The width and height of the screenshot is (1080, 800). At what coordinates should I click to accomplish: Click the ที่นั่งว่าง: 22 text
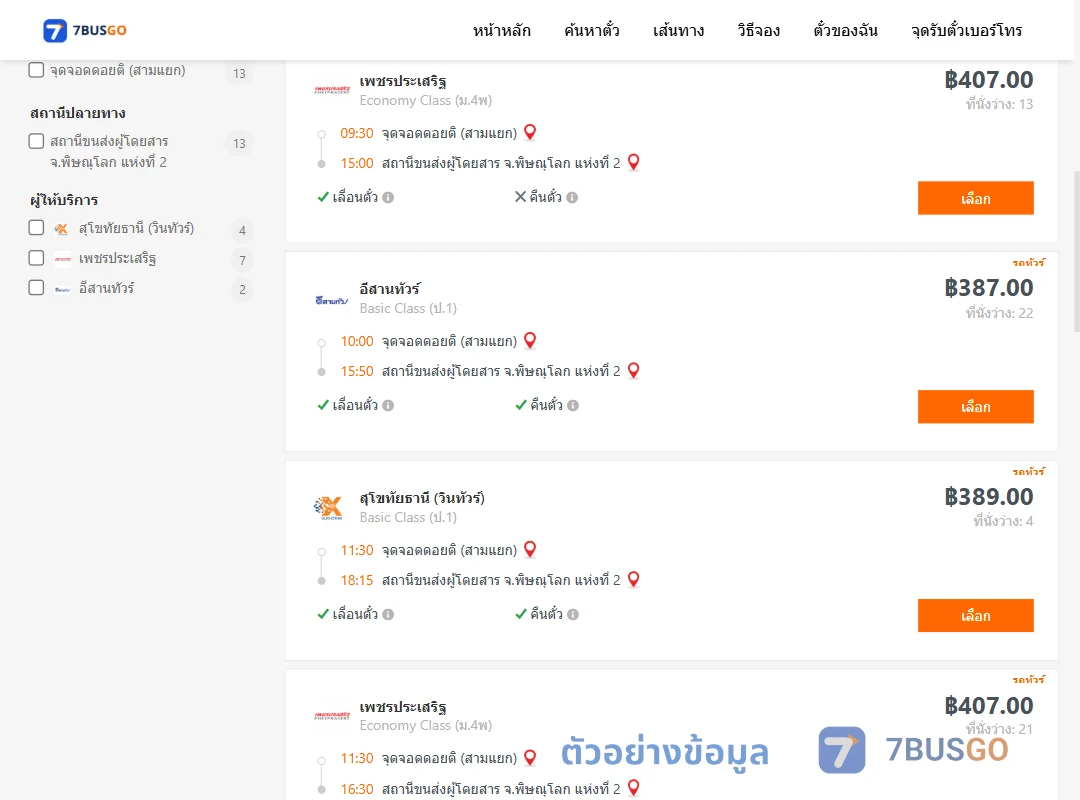coord(999,314)
